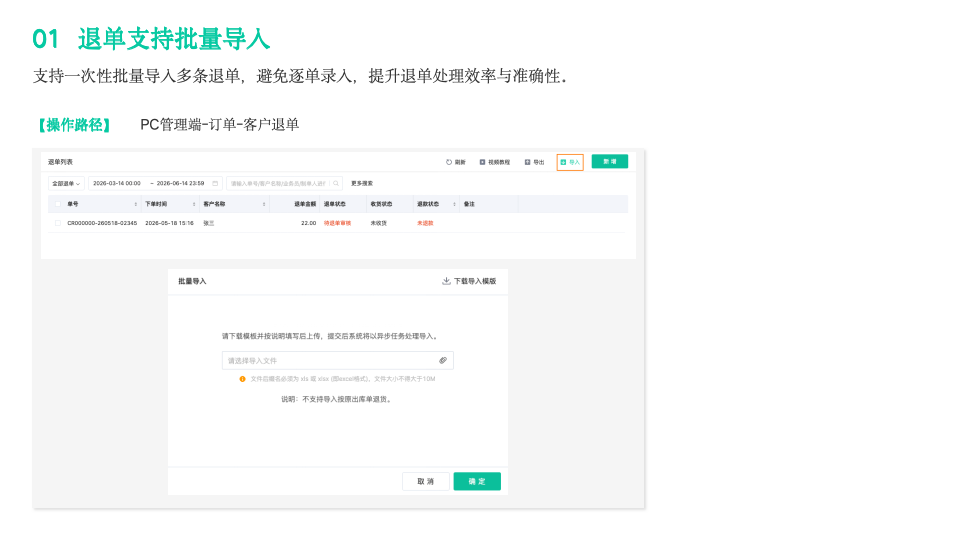Click the 导入 import button
This screenshot has height=540, width=959.
coord(570,162)
